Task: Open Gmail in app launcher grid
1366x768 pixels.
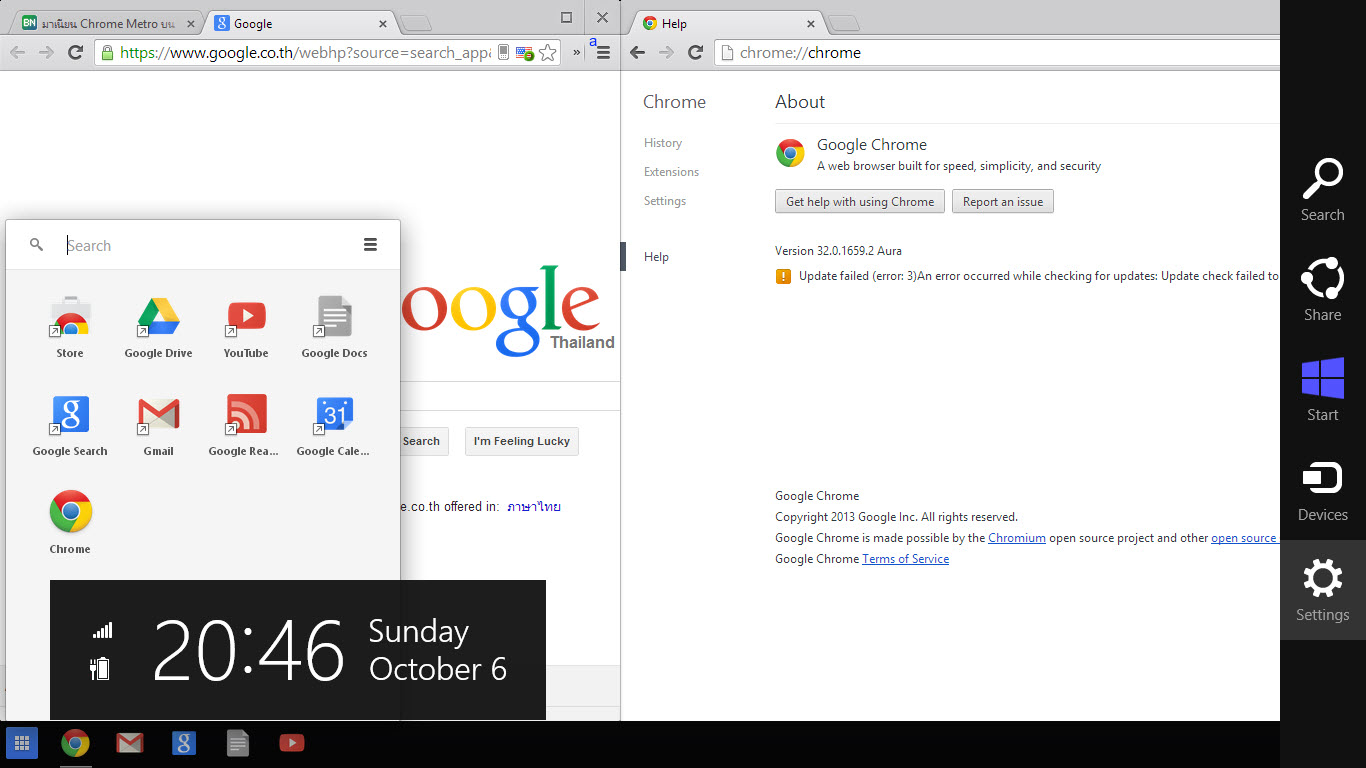Action: coord(158,425)
